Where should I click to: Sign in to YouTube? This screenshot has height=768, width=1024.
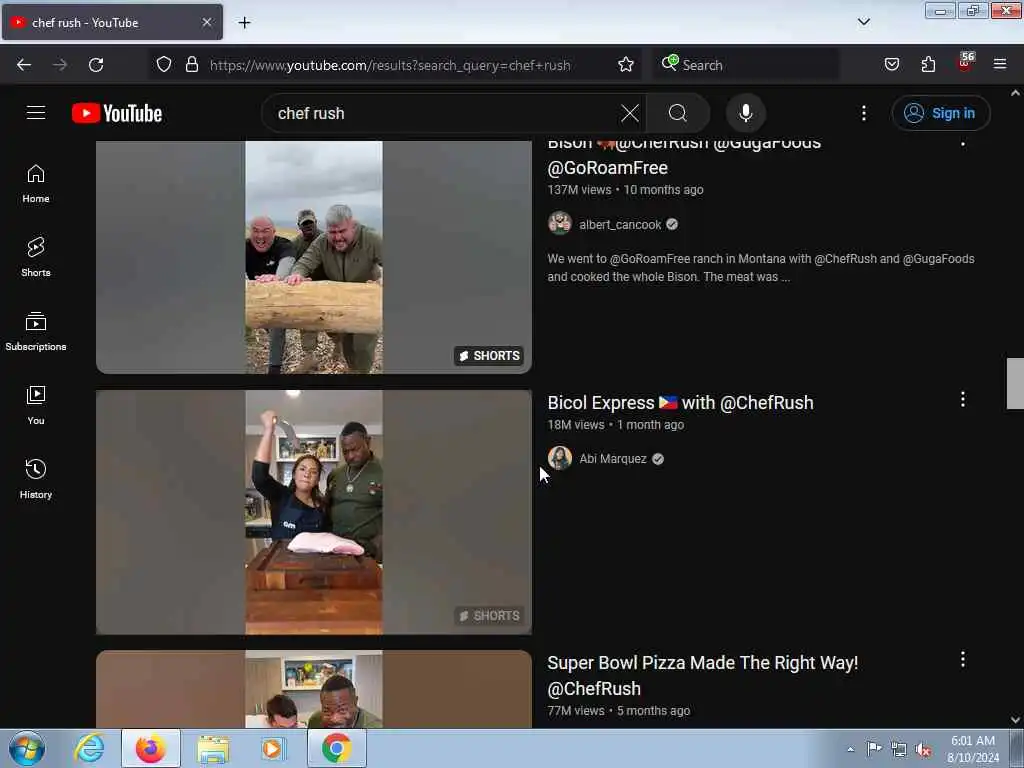tap(940, 113)
